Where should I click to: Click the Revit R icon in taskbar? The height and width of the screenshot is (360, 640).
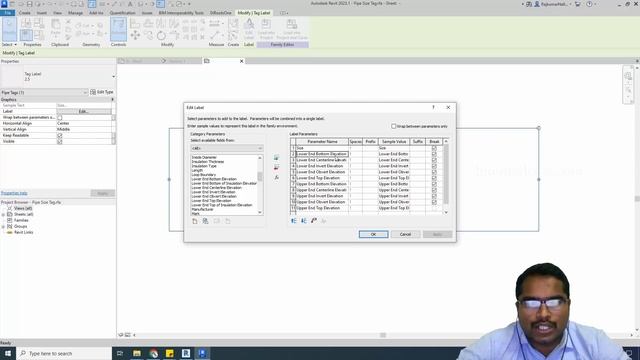(x=186, y=353)
